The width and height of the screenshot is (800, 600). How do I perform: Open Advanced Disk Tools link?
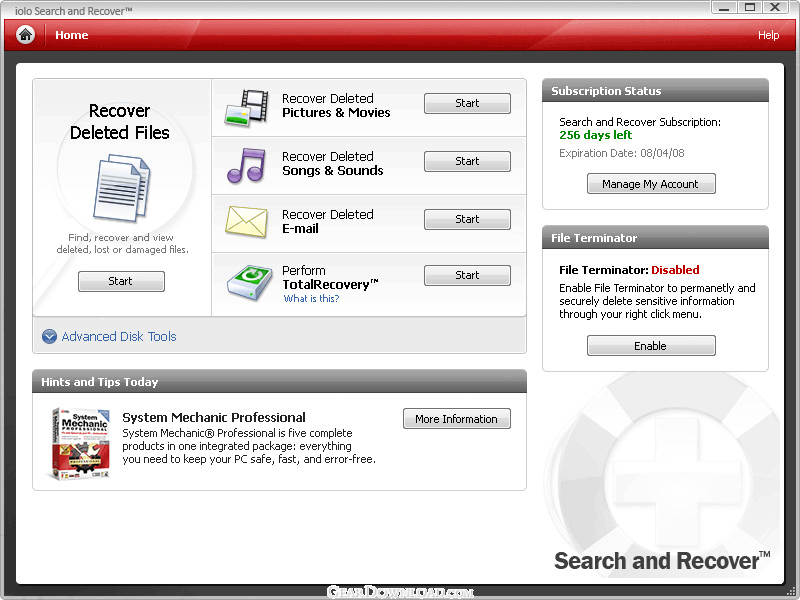(119, 337)
